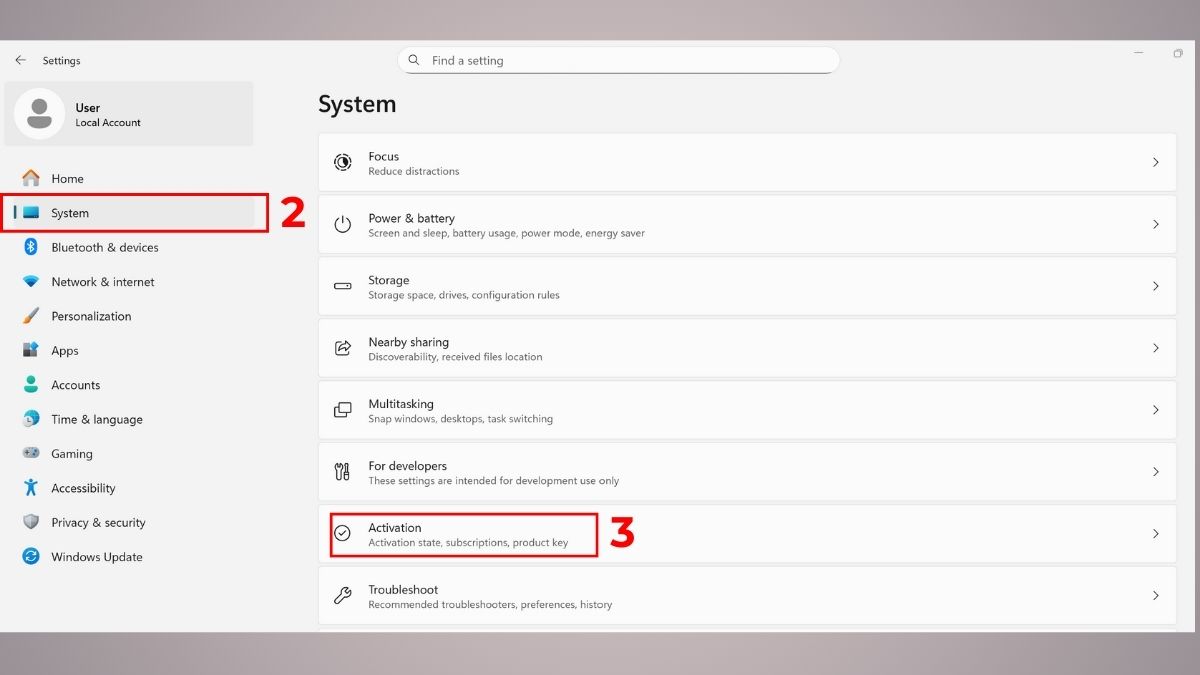
Task: Click the Nearby sharing share icon
Action: [x=343, y=348]
